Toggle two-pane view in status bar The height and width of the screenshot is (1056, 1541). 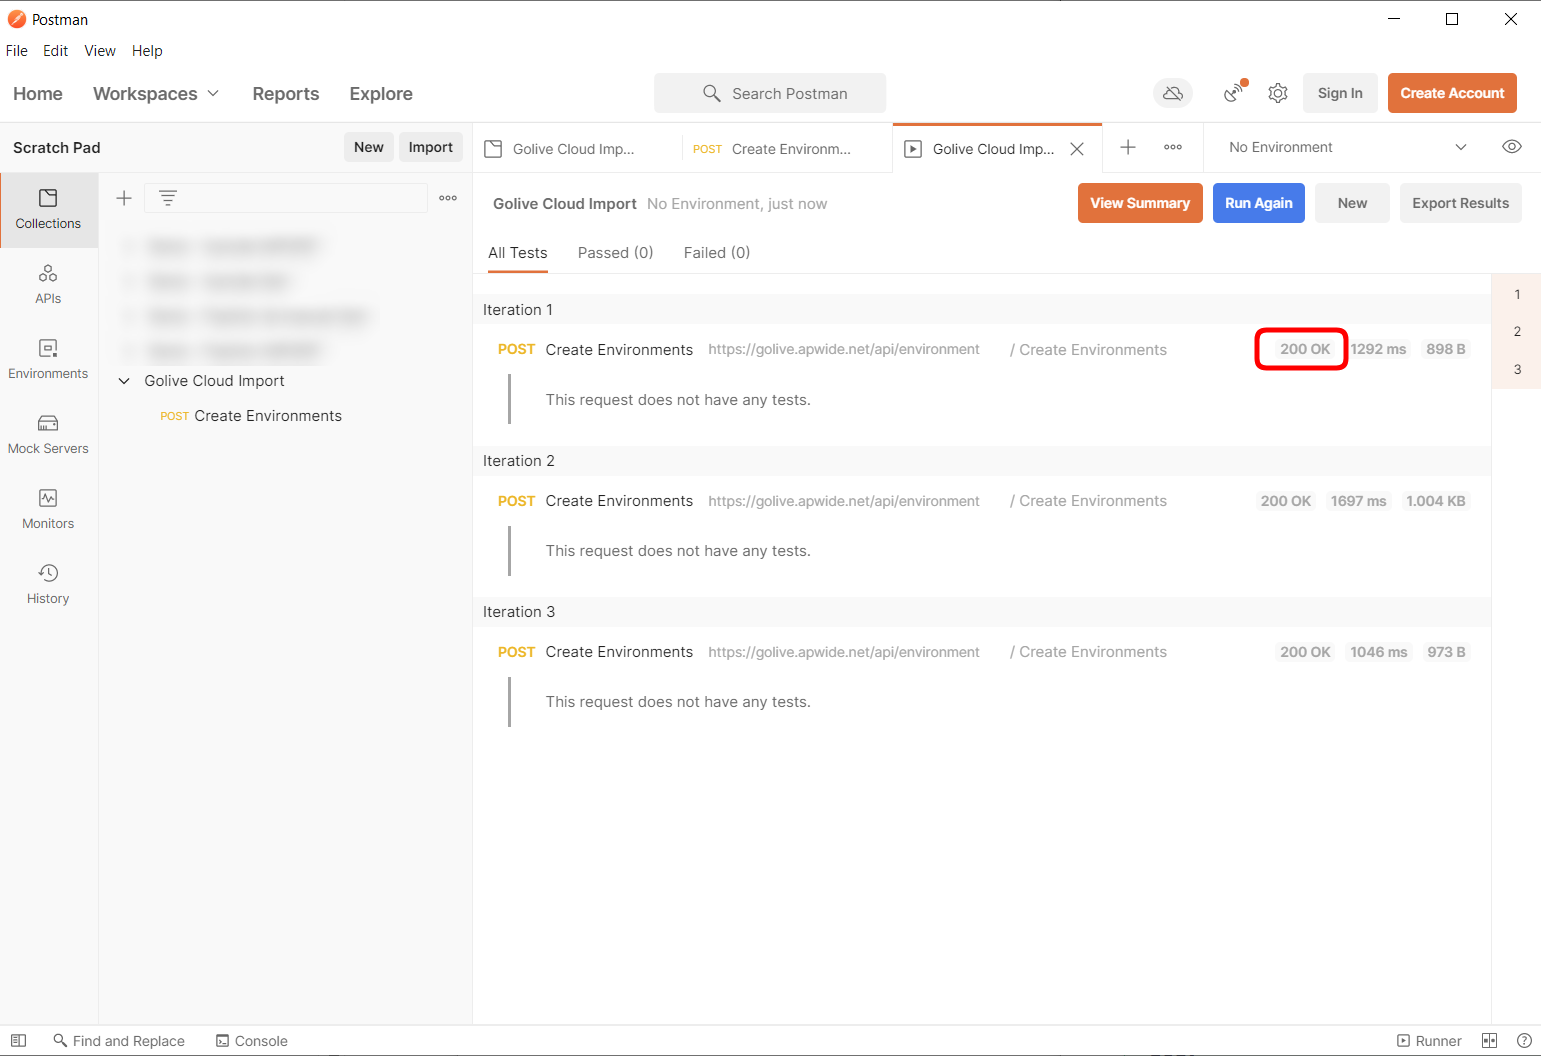click(1489, 1041)
